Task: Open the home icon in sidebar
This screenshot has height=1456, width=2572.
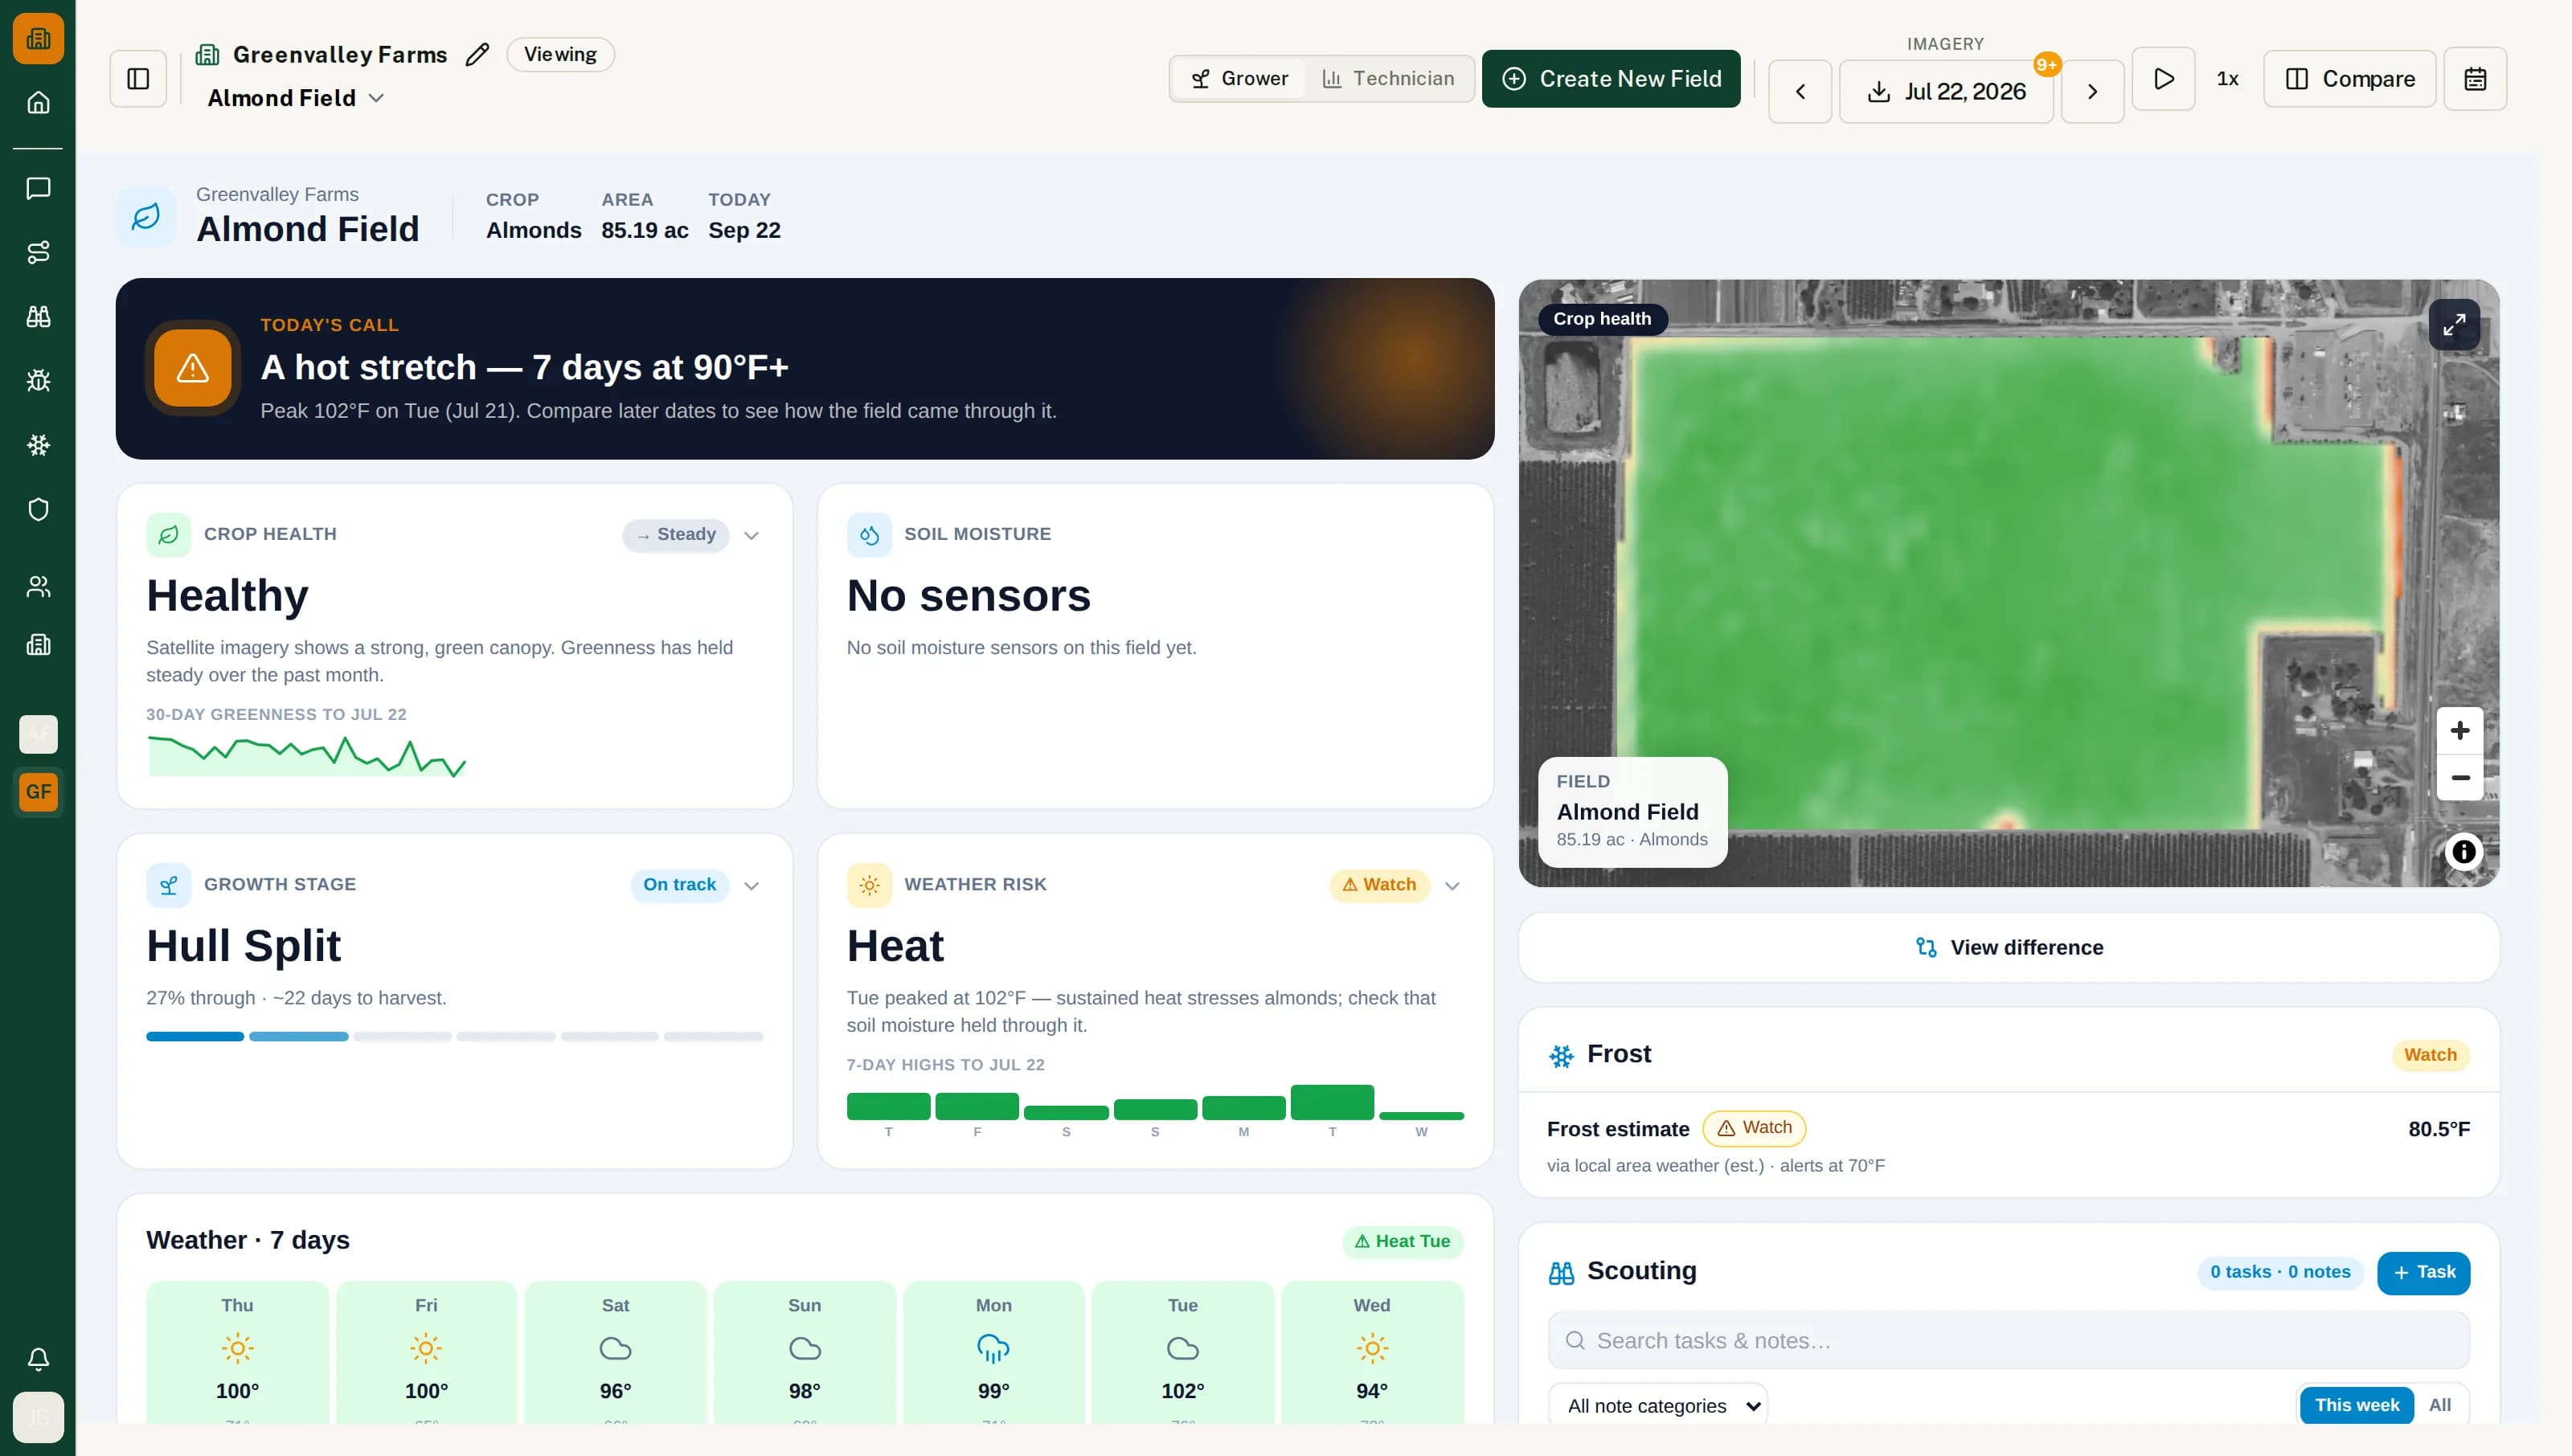Action: pyautogui.click(x=38, y=102)
